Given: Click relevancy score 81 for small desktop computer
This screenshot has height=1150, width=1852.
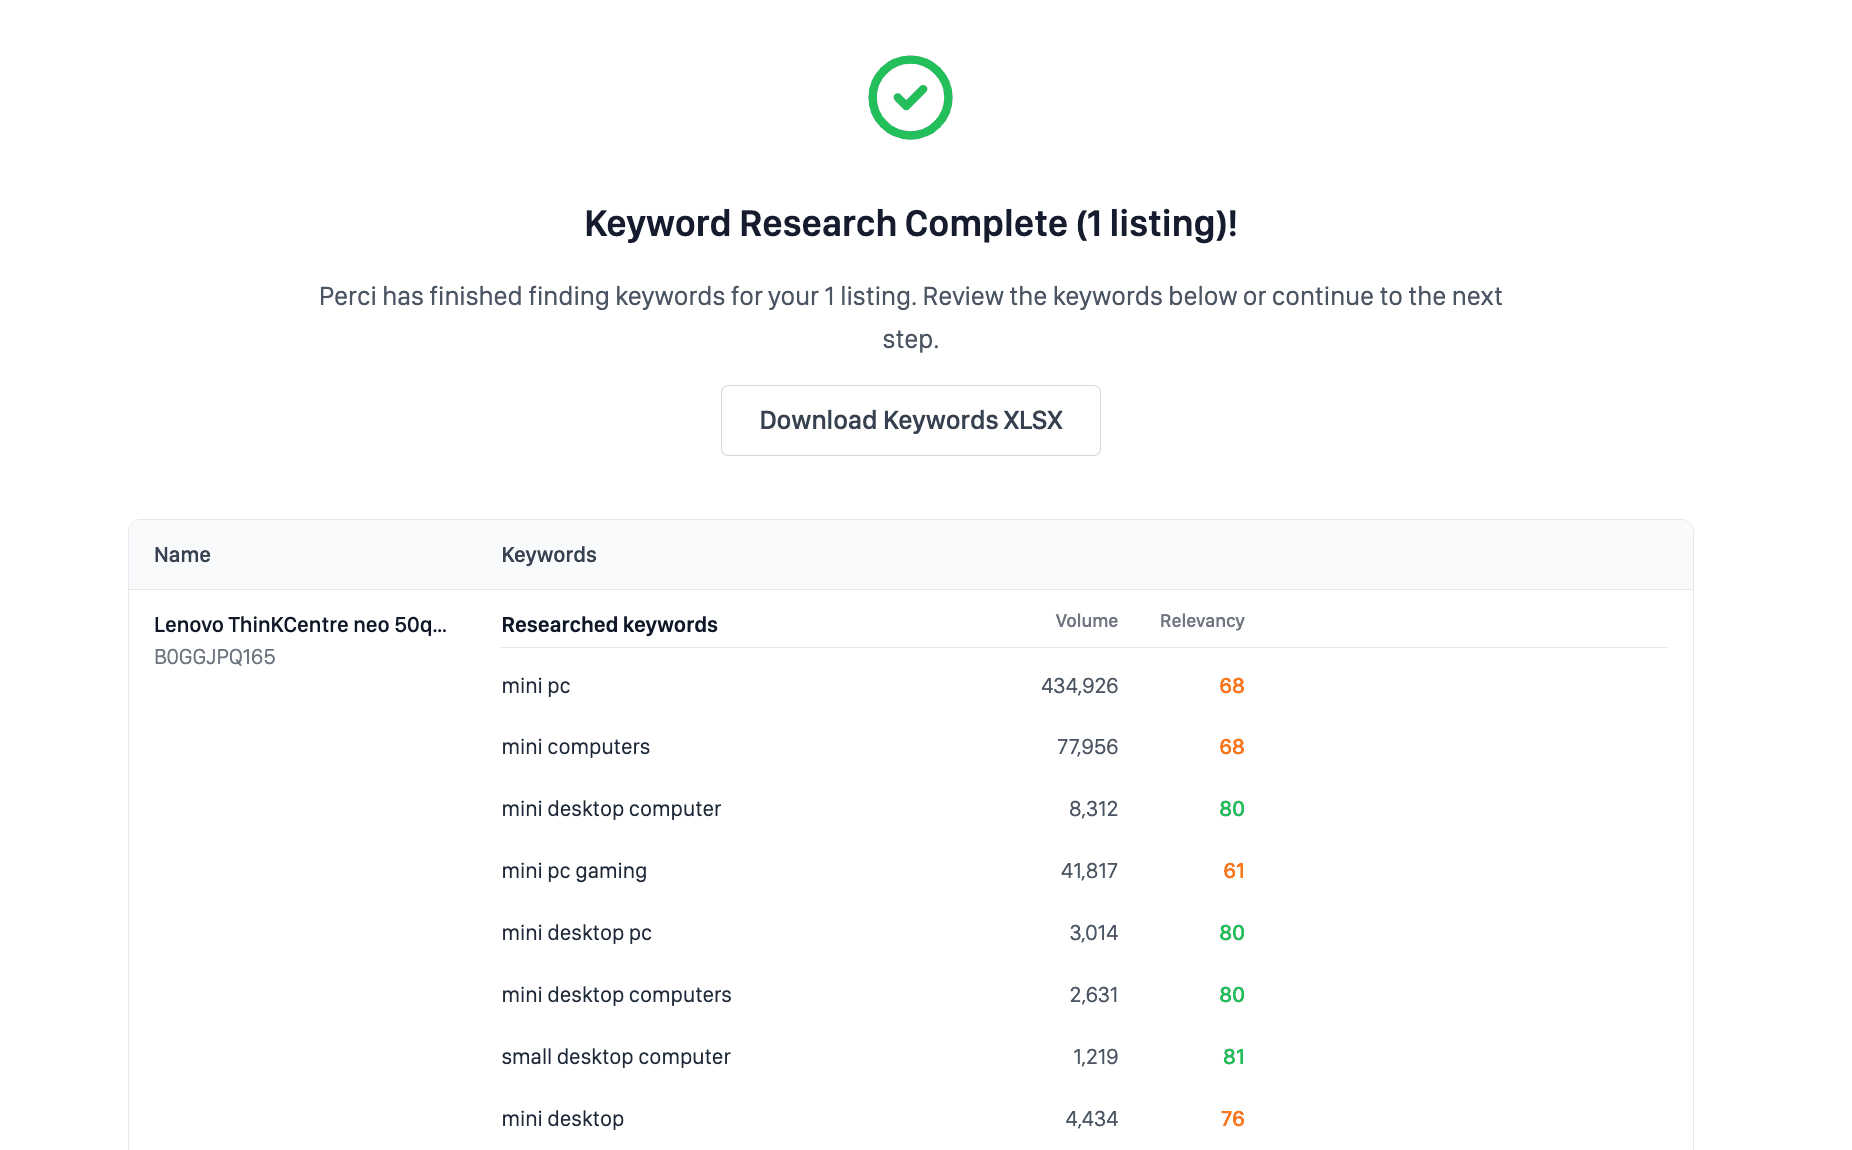Looking at the screenshot, I should coord(1233,1057).
